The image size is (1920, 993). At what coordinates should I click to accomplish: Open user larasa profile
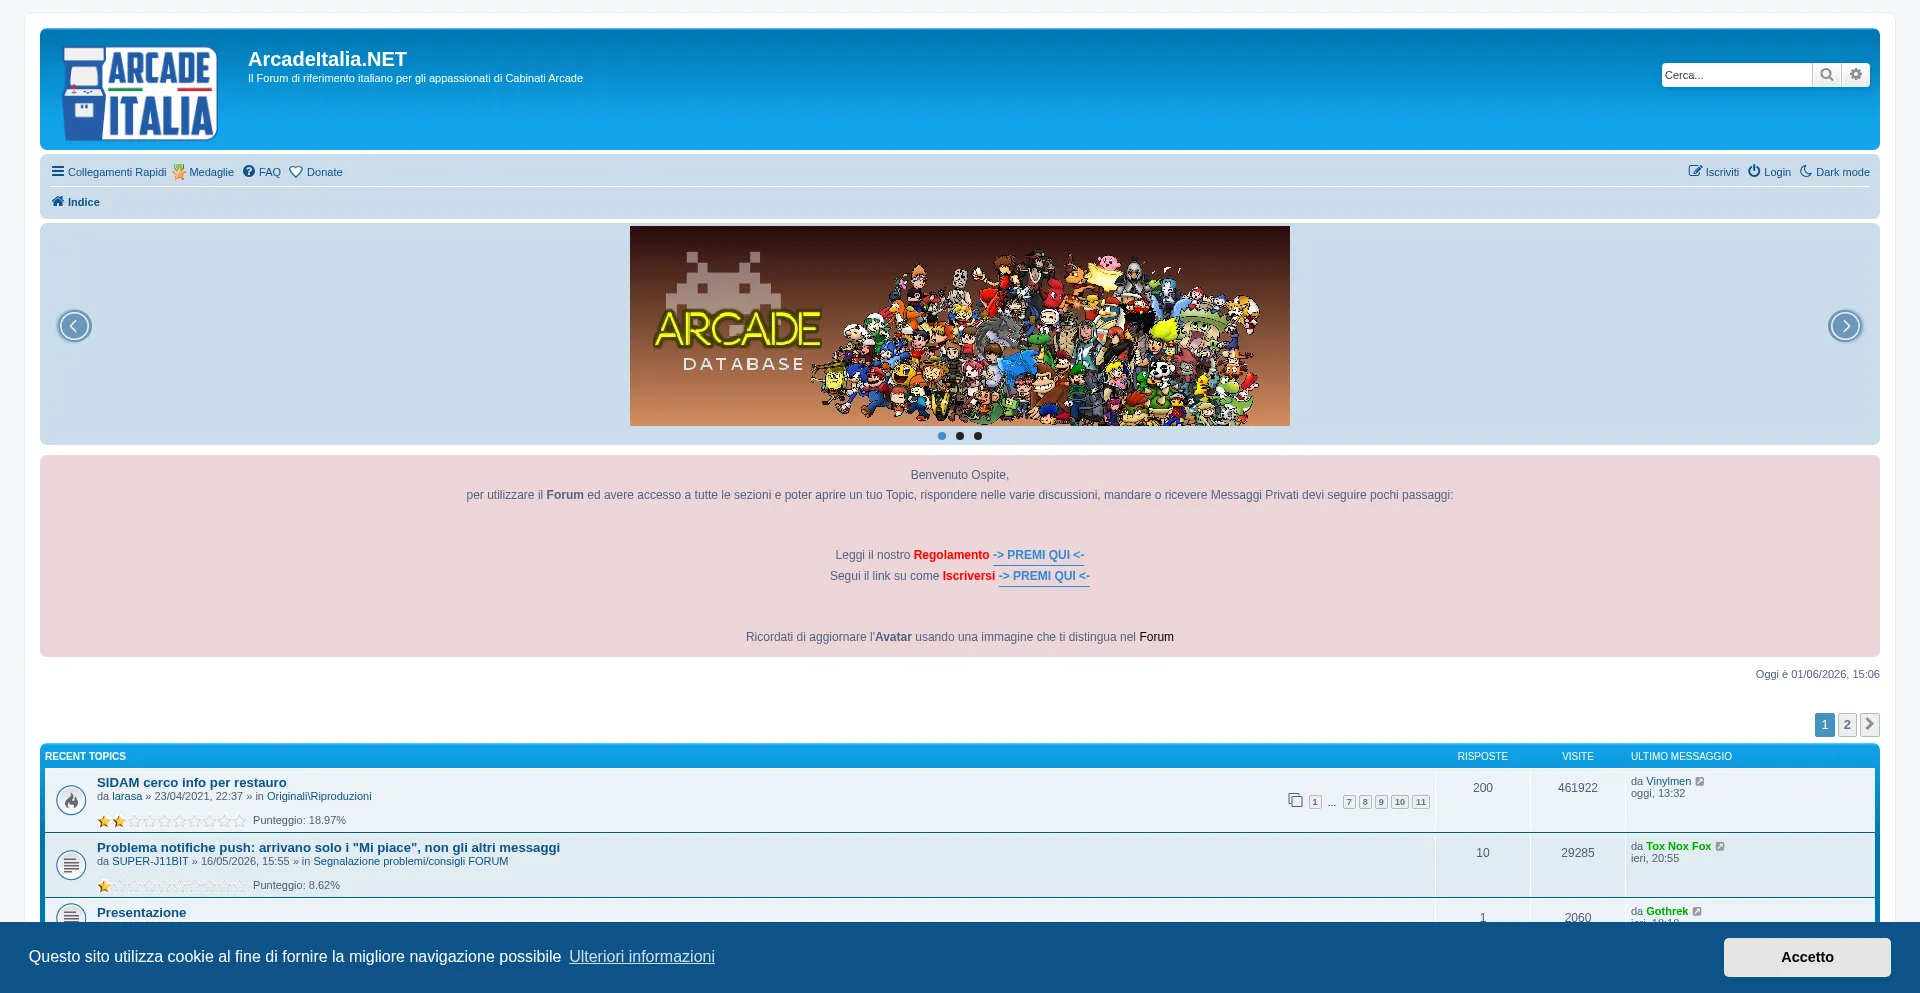[127, 797]
